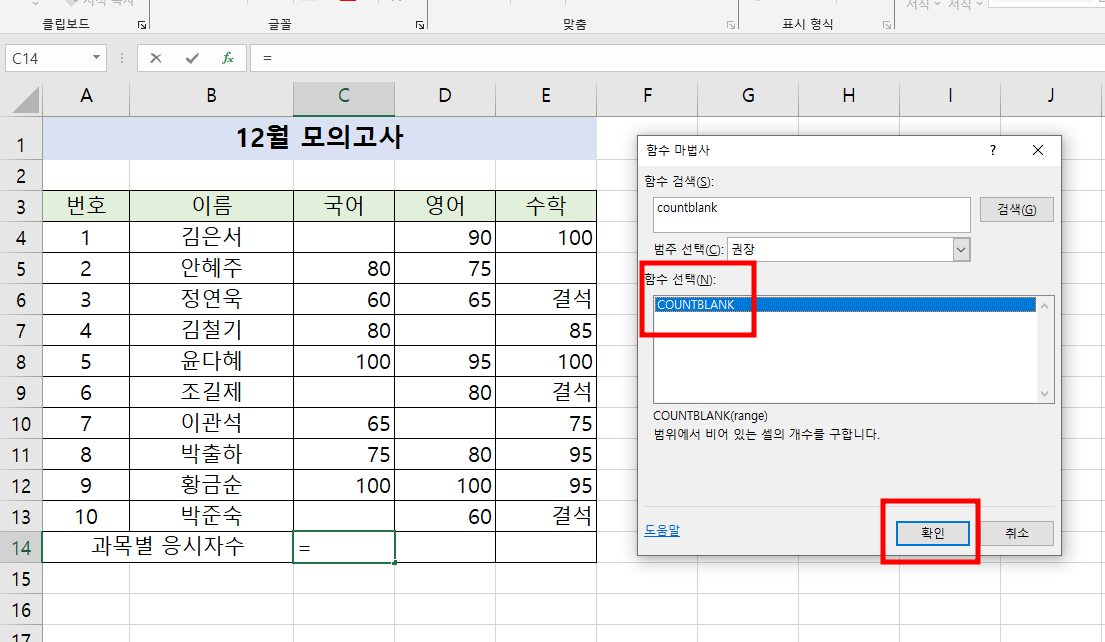Click the 국어 score 65 of 이관석
1105x642 pixels.
[344, 424]
